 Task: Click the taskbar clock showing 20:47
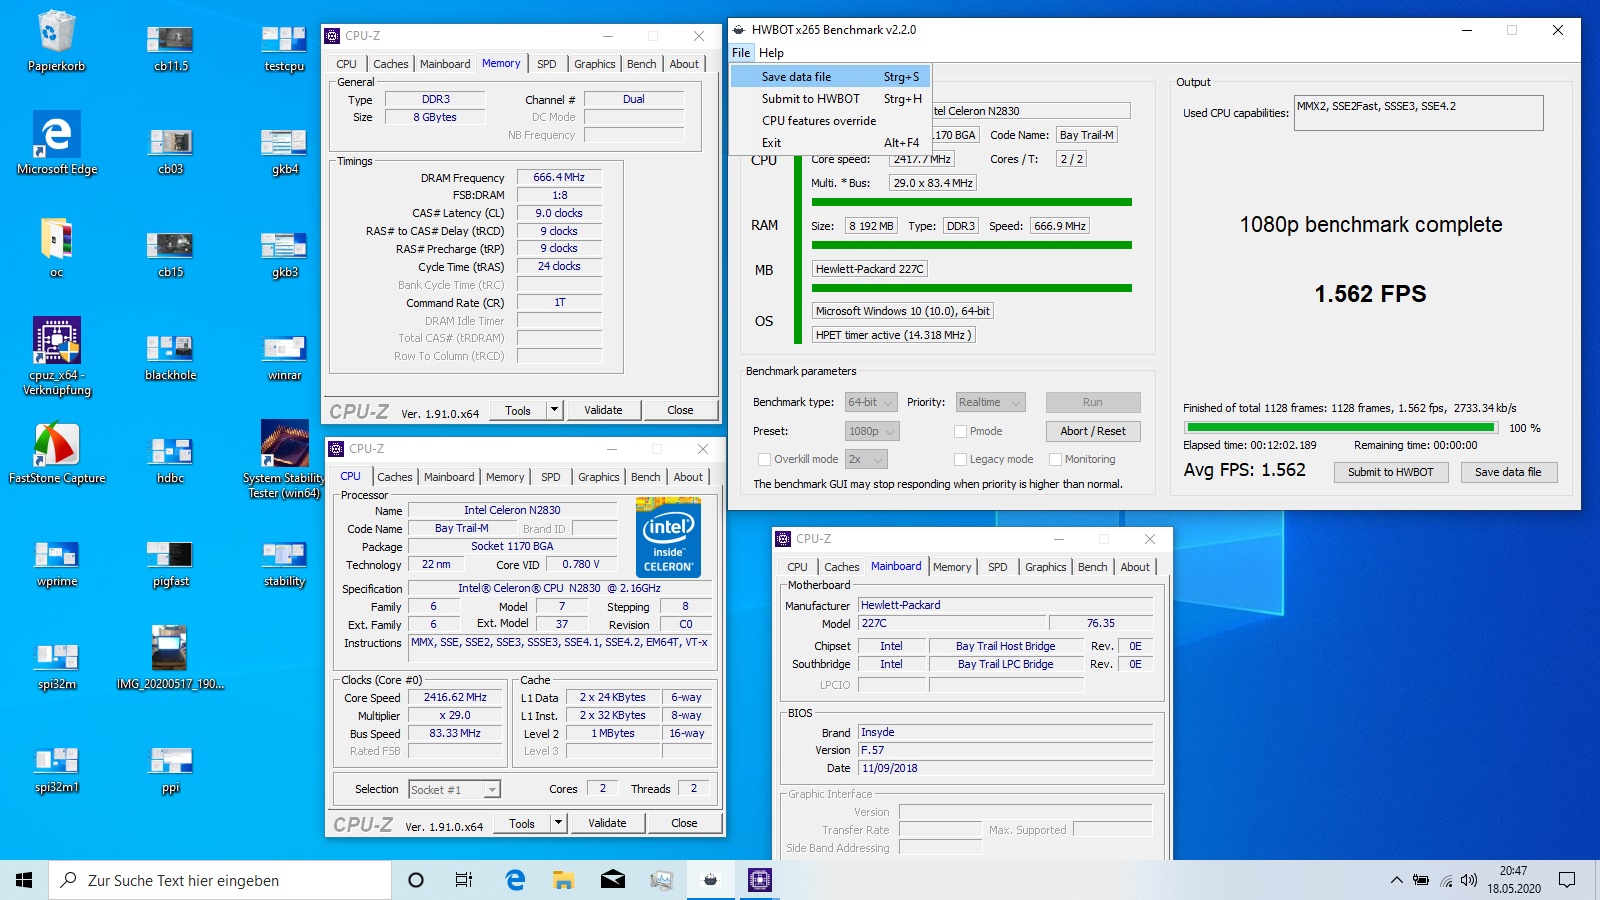coord(1513,880)
